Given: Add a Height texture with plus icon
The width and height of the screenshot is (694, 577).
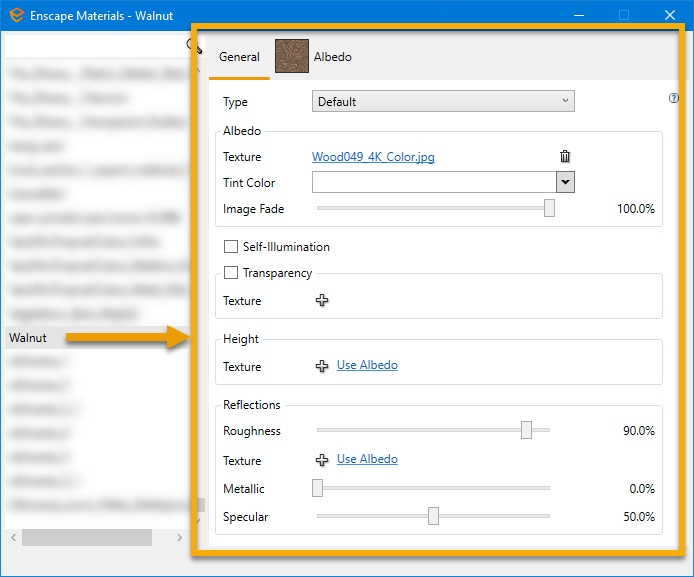Looking at the screenshot, I should pos(322,367).
